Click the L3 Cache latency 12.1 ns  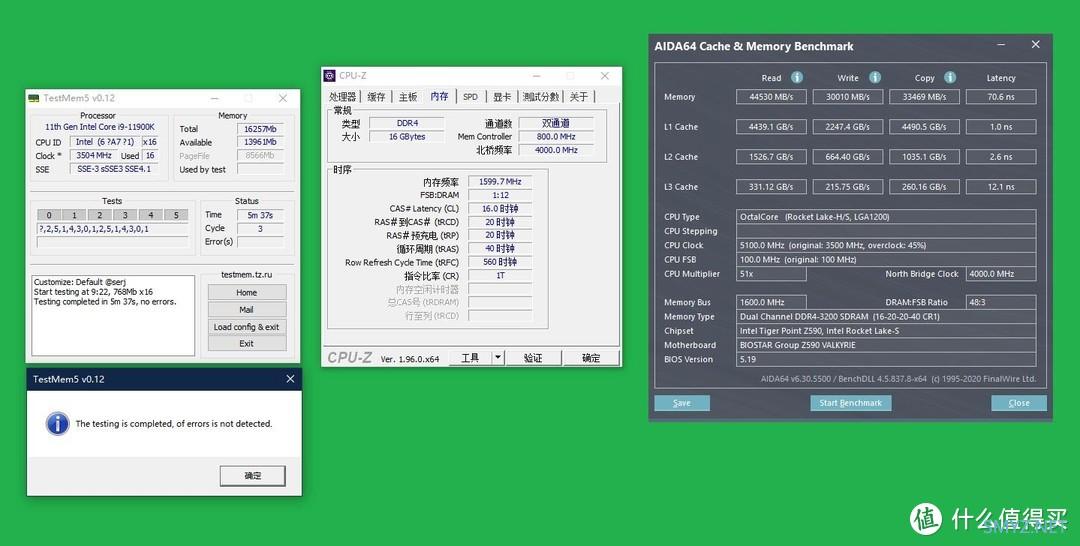click(1001, 187)
